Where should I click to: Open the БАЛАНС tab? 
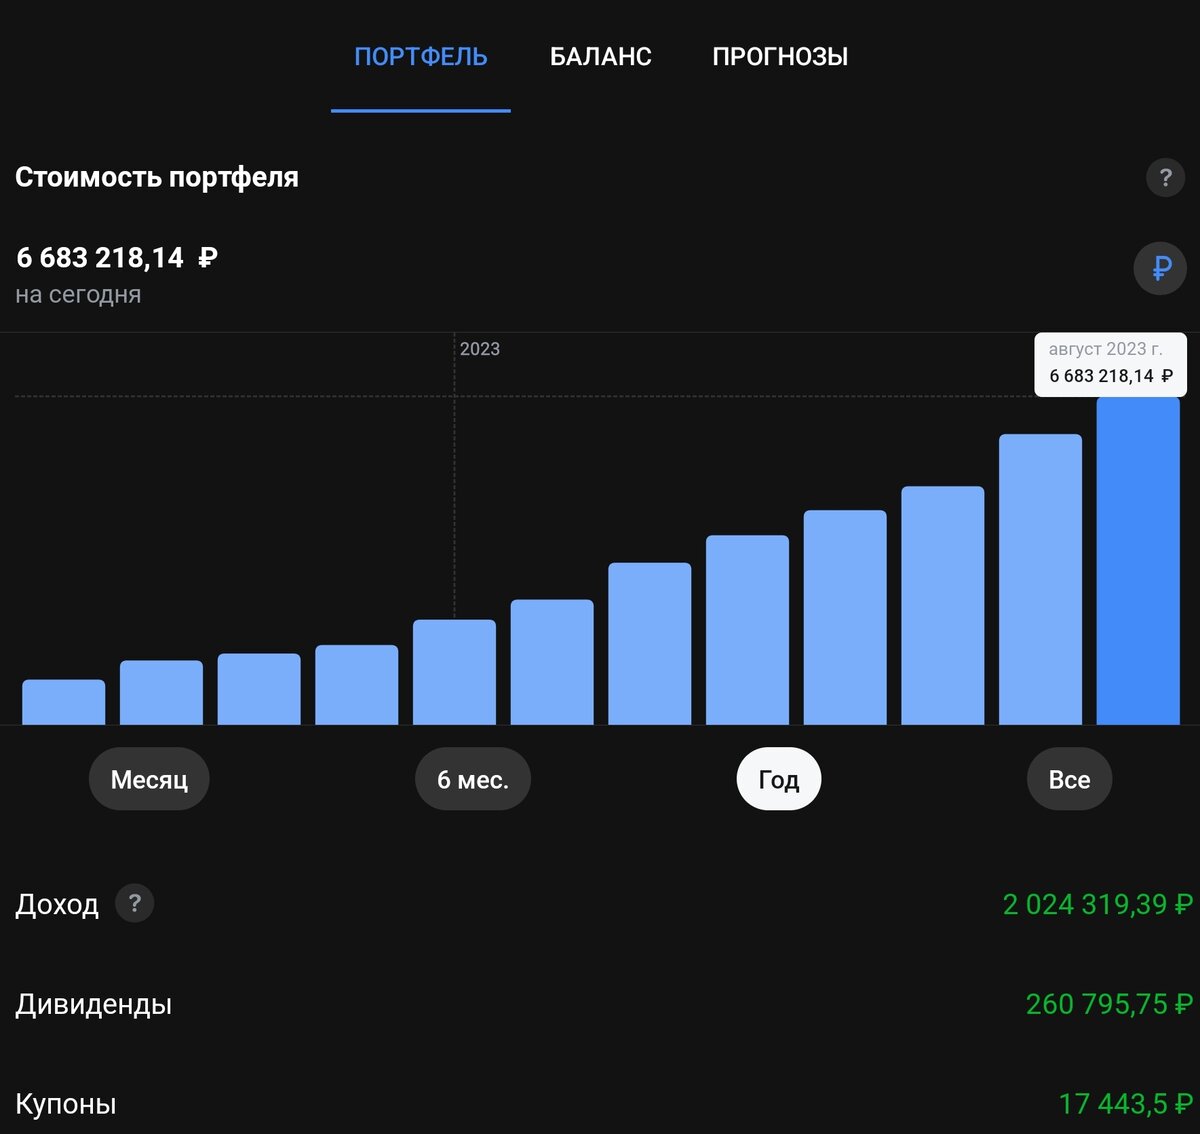click(x=601, y=57)
